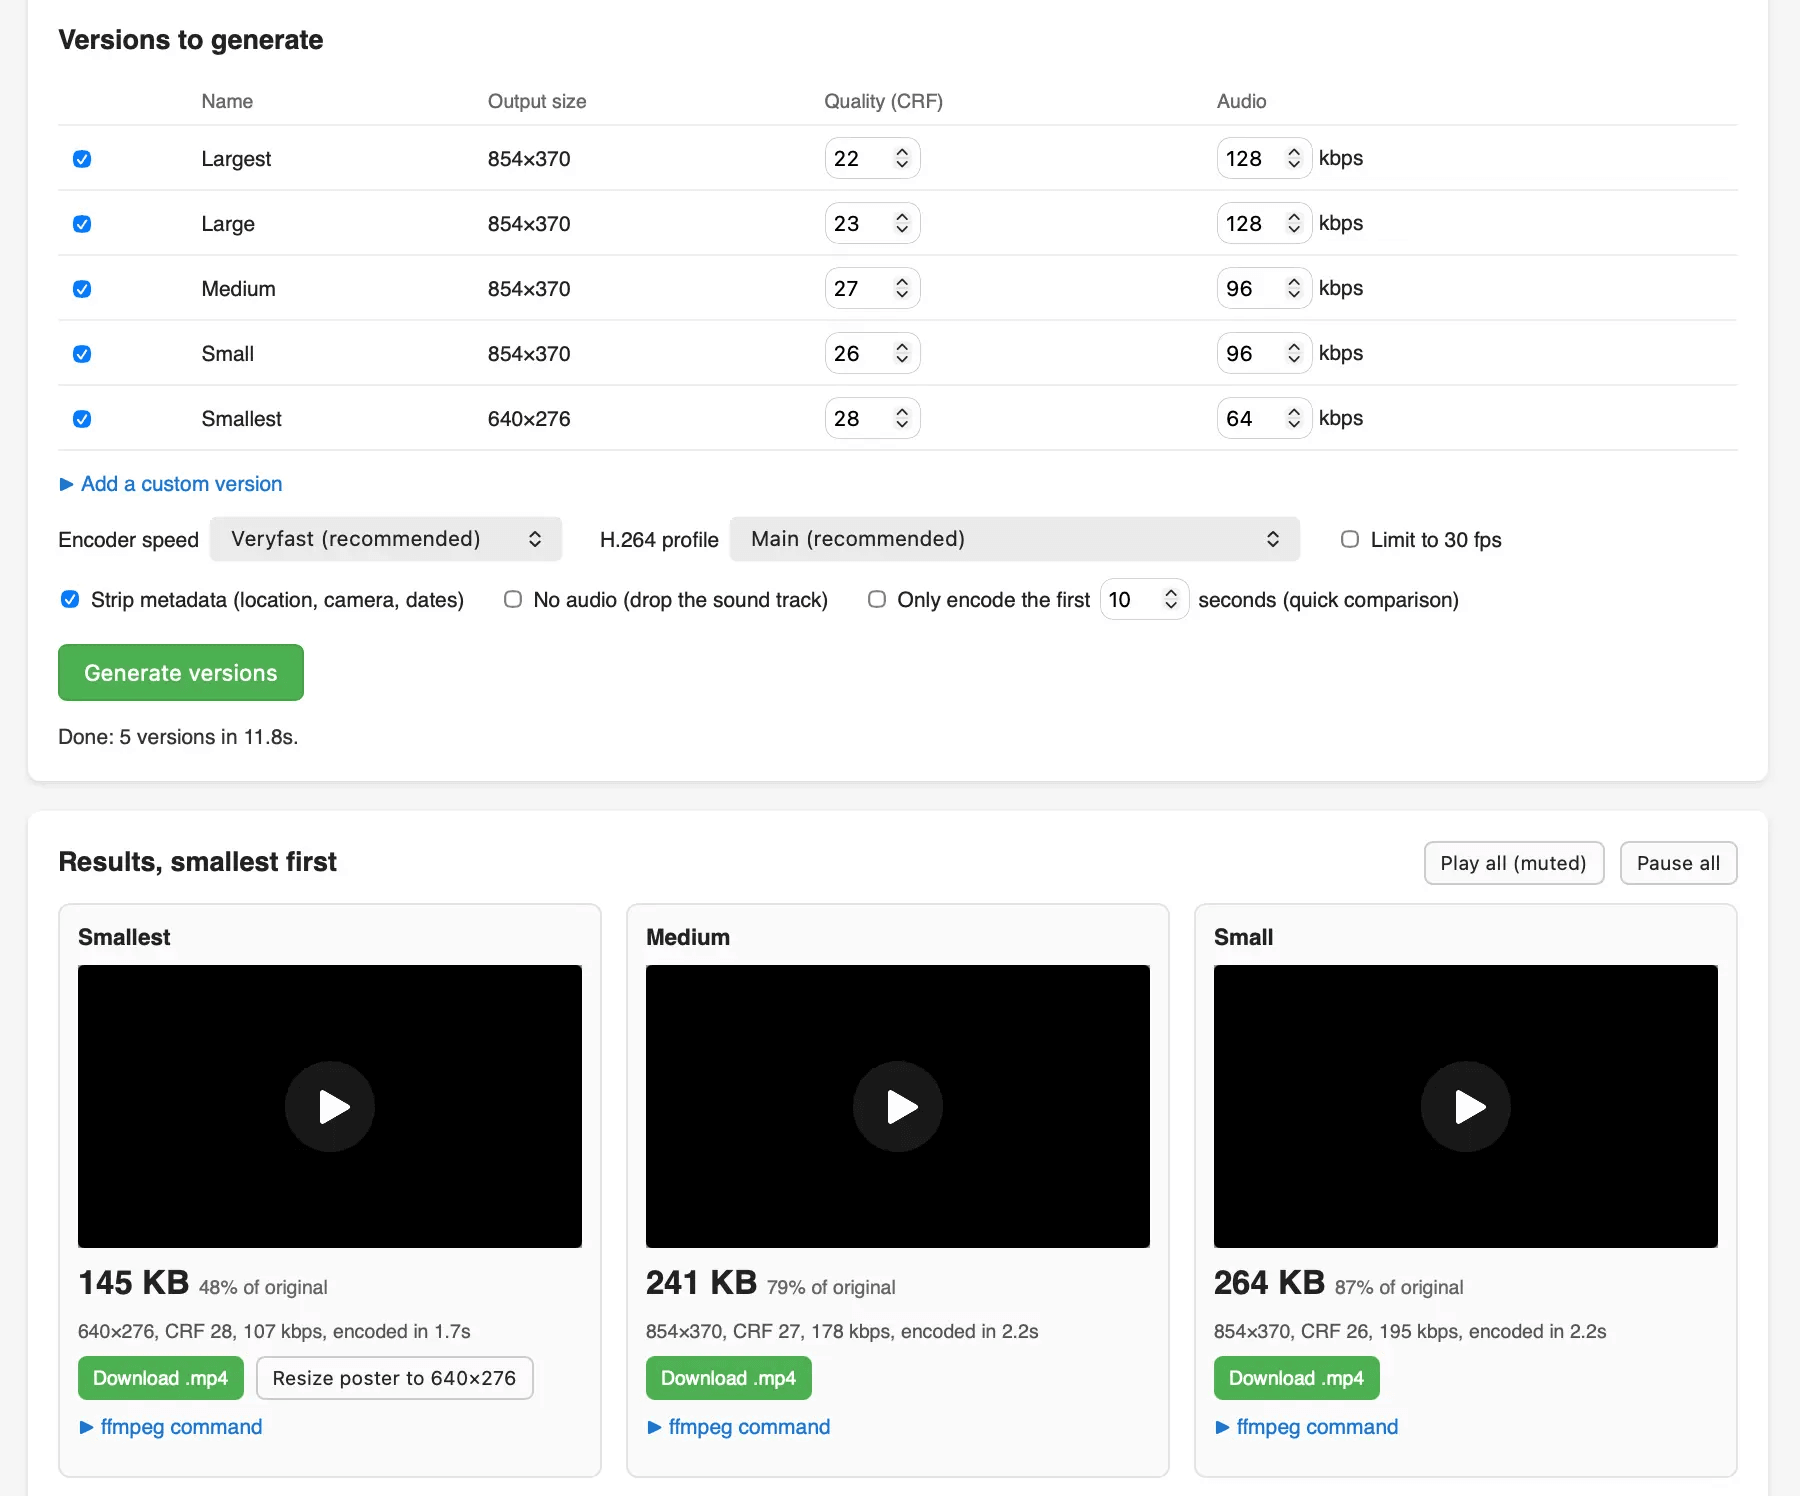
Task: Enable Limit to 30 fps
Action: point(1350,539)
